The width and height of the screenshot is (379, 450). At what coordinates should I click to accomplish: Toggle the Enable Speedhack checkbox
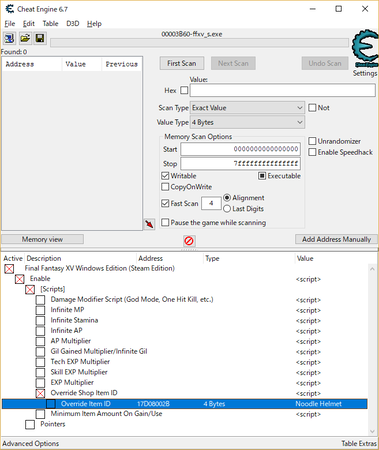[312, 152]
